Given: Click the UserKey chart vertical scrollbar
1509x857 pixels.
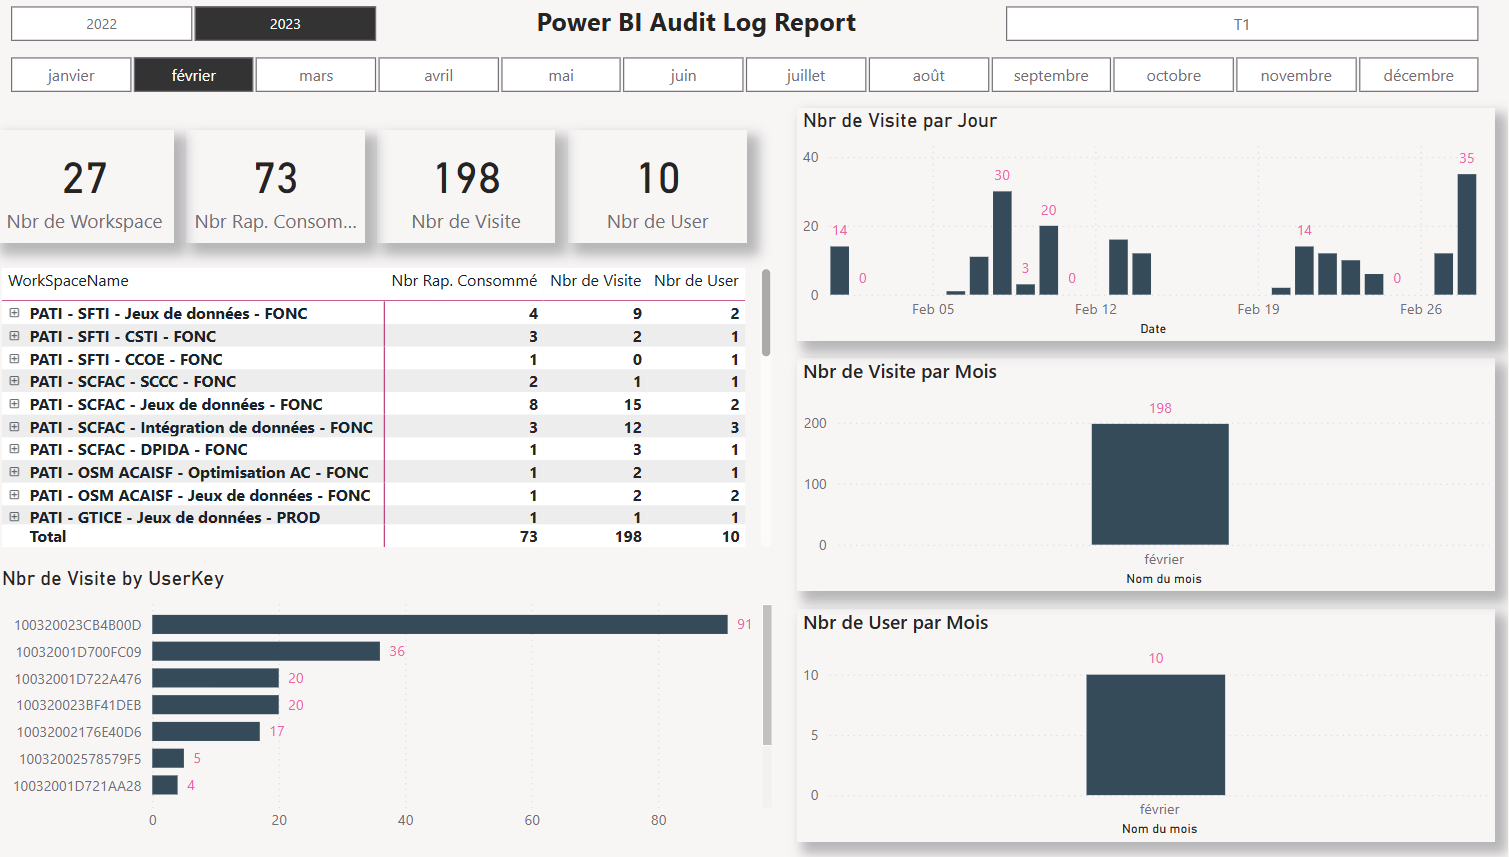Looking at the screenshot, I should pos(767,675).
